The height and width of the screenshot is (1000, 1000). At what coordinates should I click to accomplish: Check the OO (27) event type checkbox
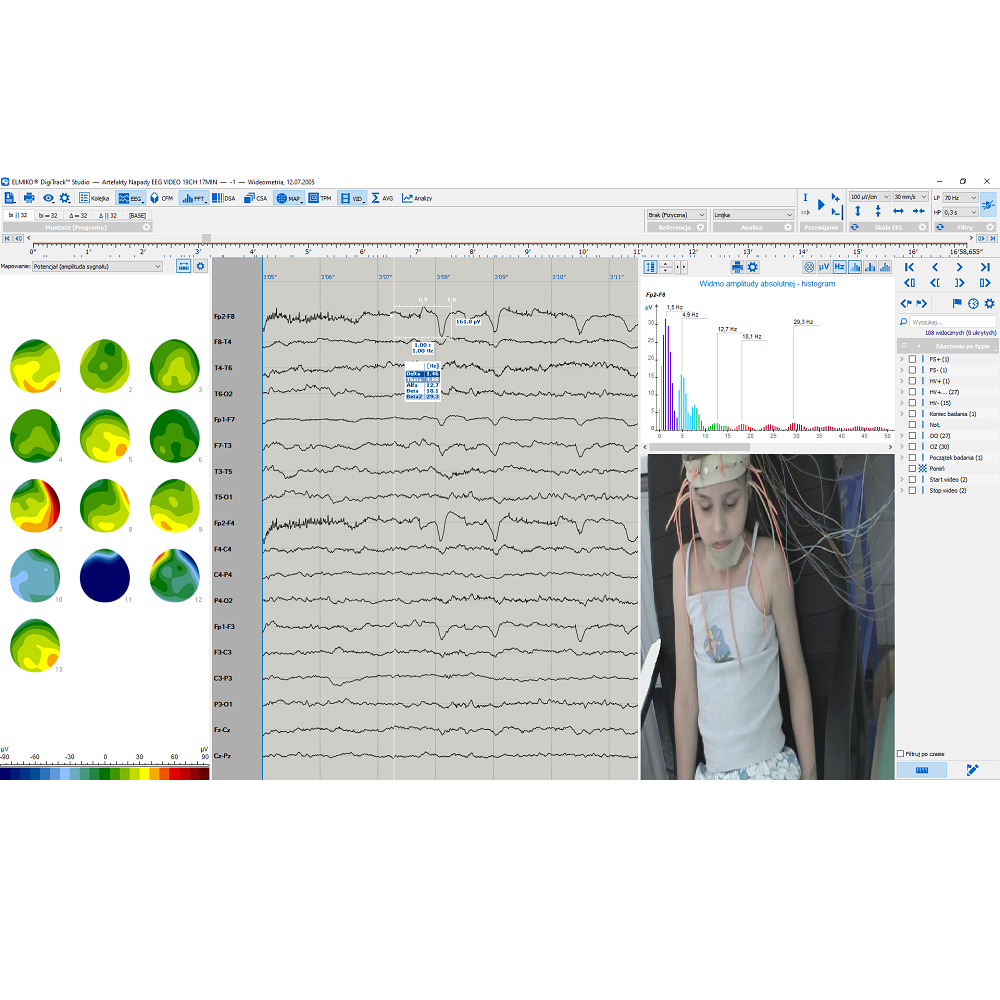pos(912,436)
